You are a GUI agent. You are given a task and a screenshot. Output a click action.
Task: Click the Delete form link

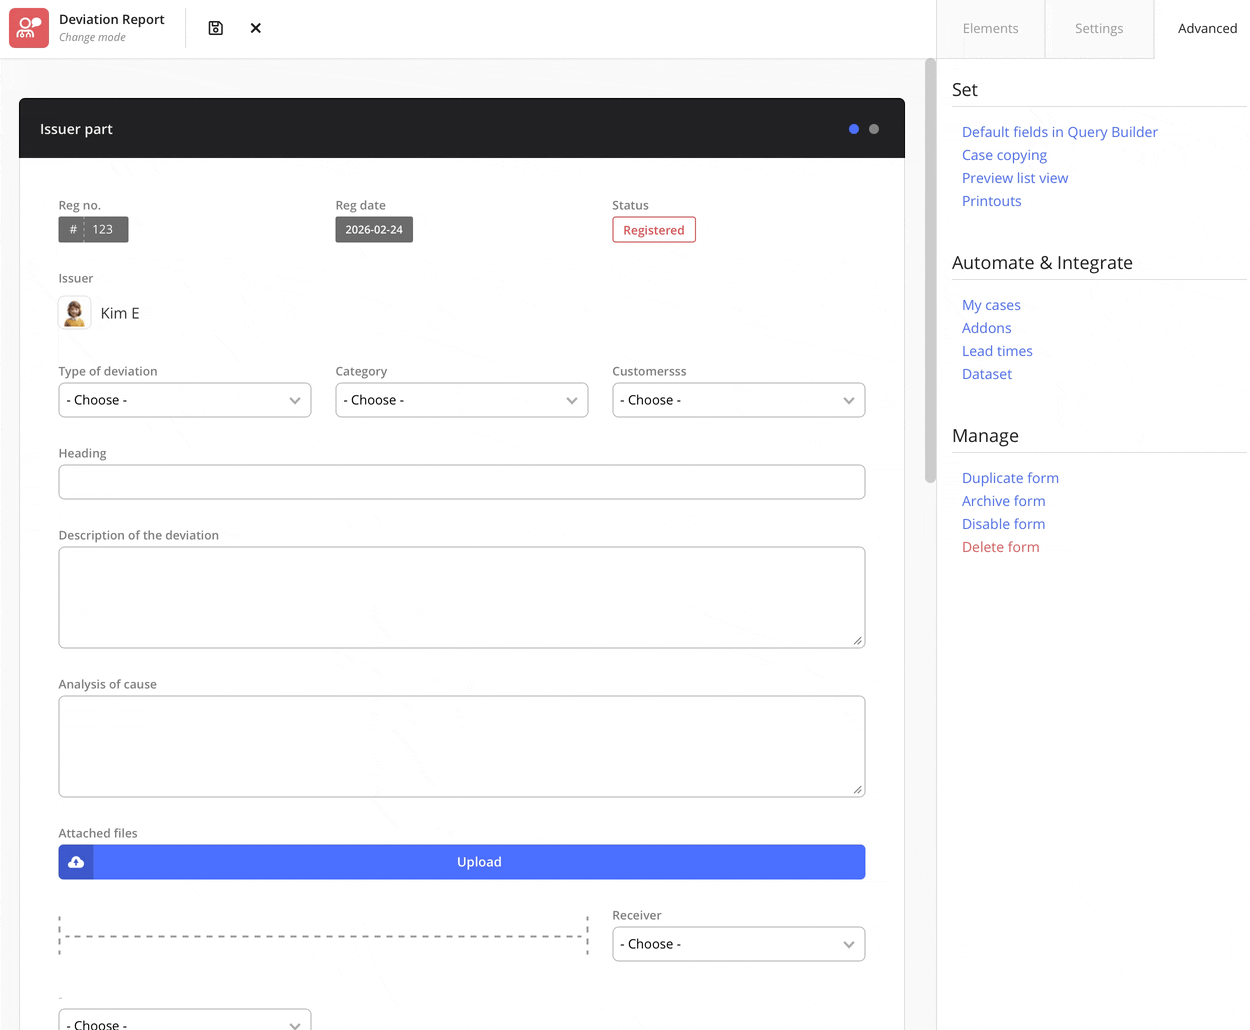click(x=1000, y=547)
